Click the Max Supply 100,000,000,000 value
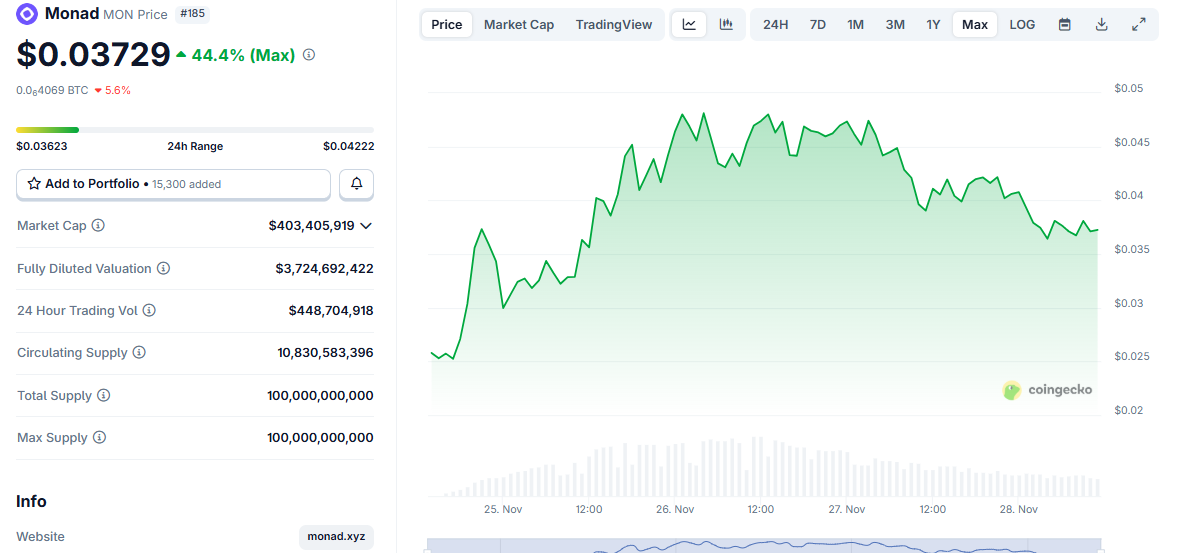Screen dimensions: 1196x553 point(320,438)
